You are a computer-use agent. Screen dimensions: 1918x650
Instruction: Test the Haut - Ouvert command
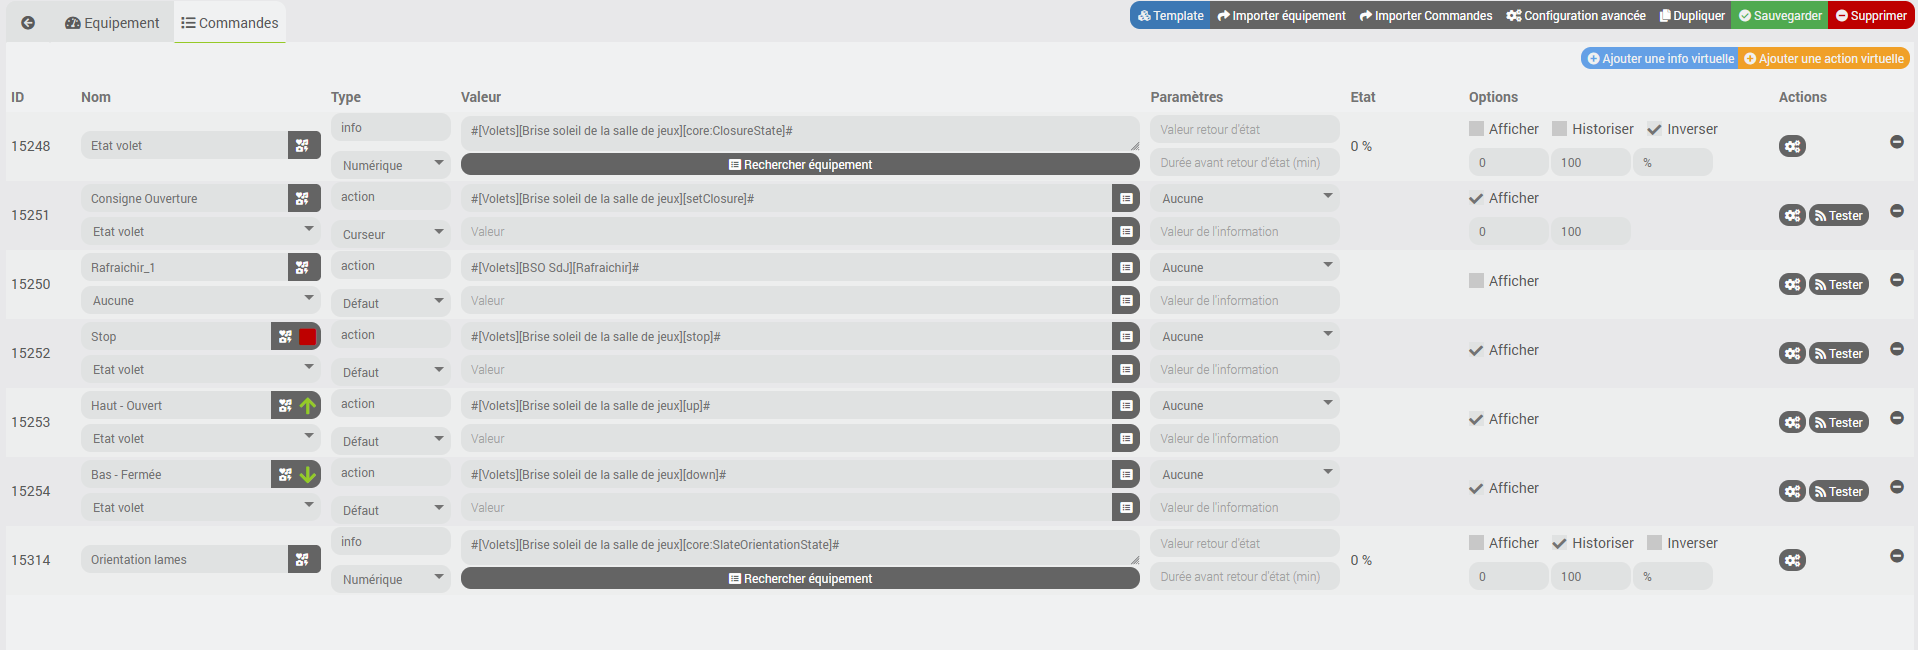[1838, 423]
